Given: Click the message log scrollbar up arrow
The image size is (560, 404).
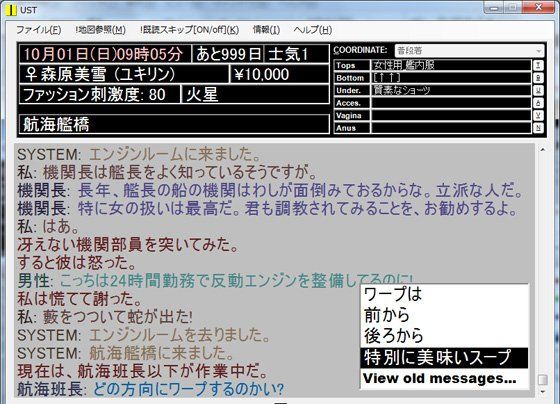Looking at the screenshot, I should coord(543,150).
